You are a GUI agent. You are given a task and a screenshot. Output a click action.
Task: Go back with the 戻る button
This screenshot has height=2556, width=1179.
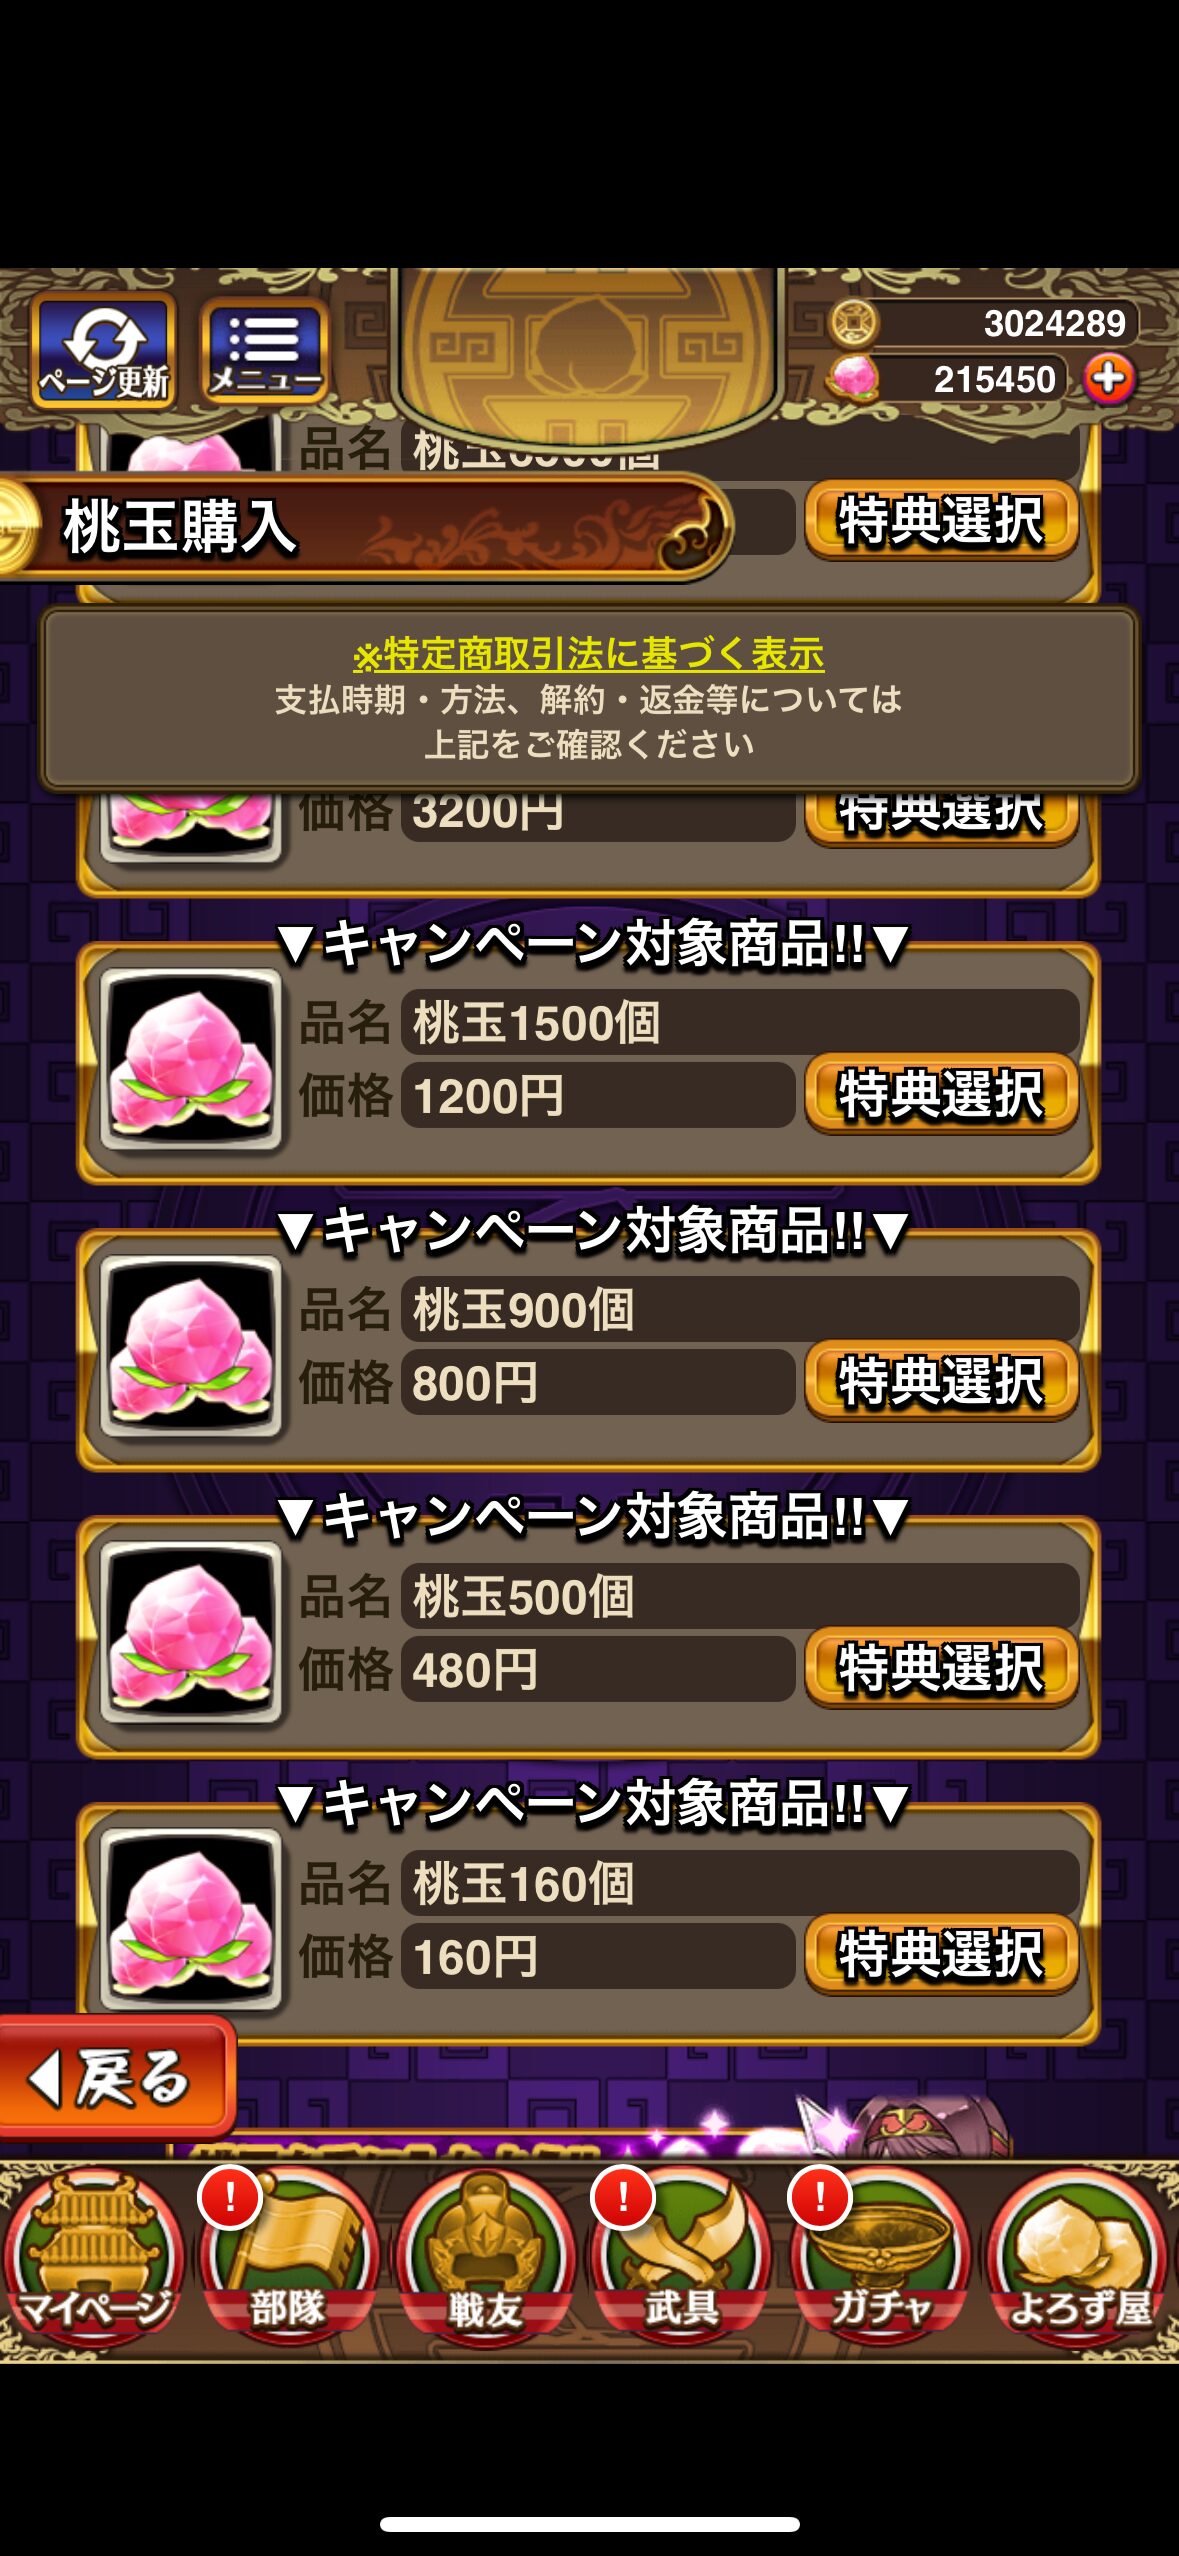(116, 2078)
